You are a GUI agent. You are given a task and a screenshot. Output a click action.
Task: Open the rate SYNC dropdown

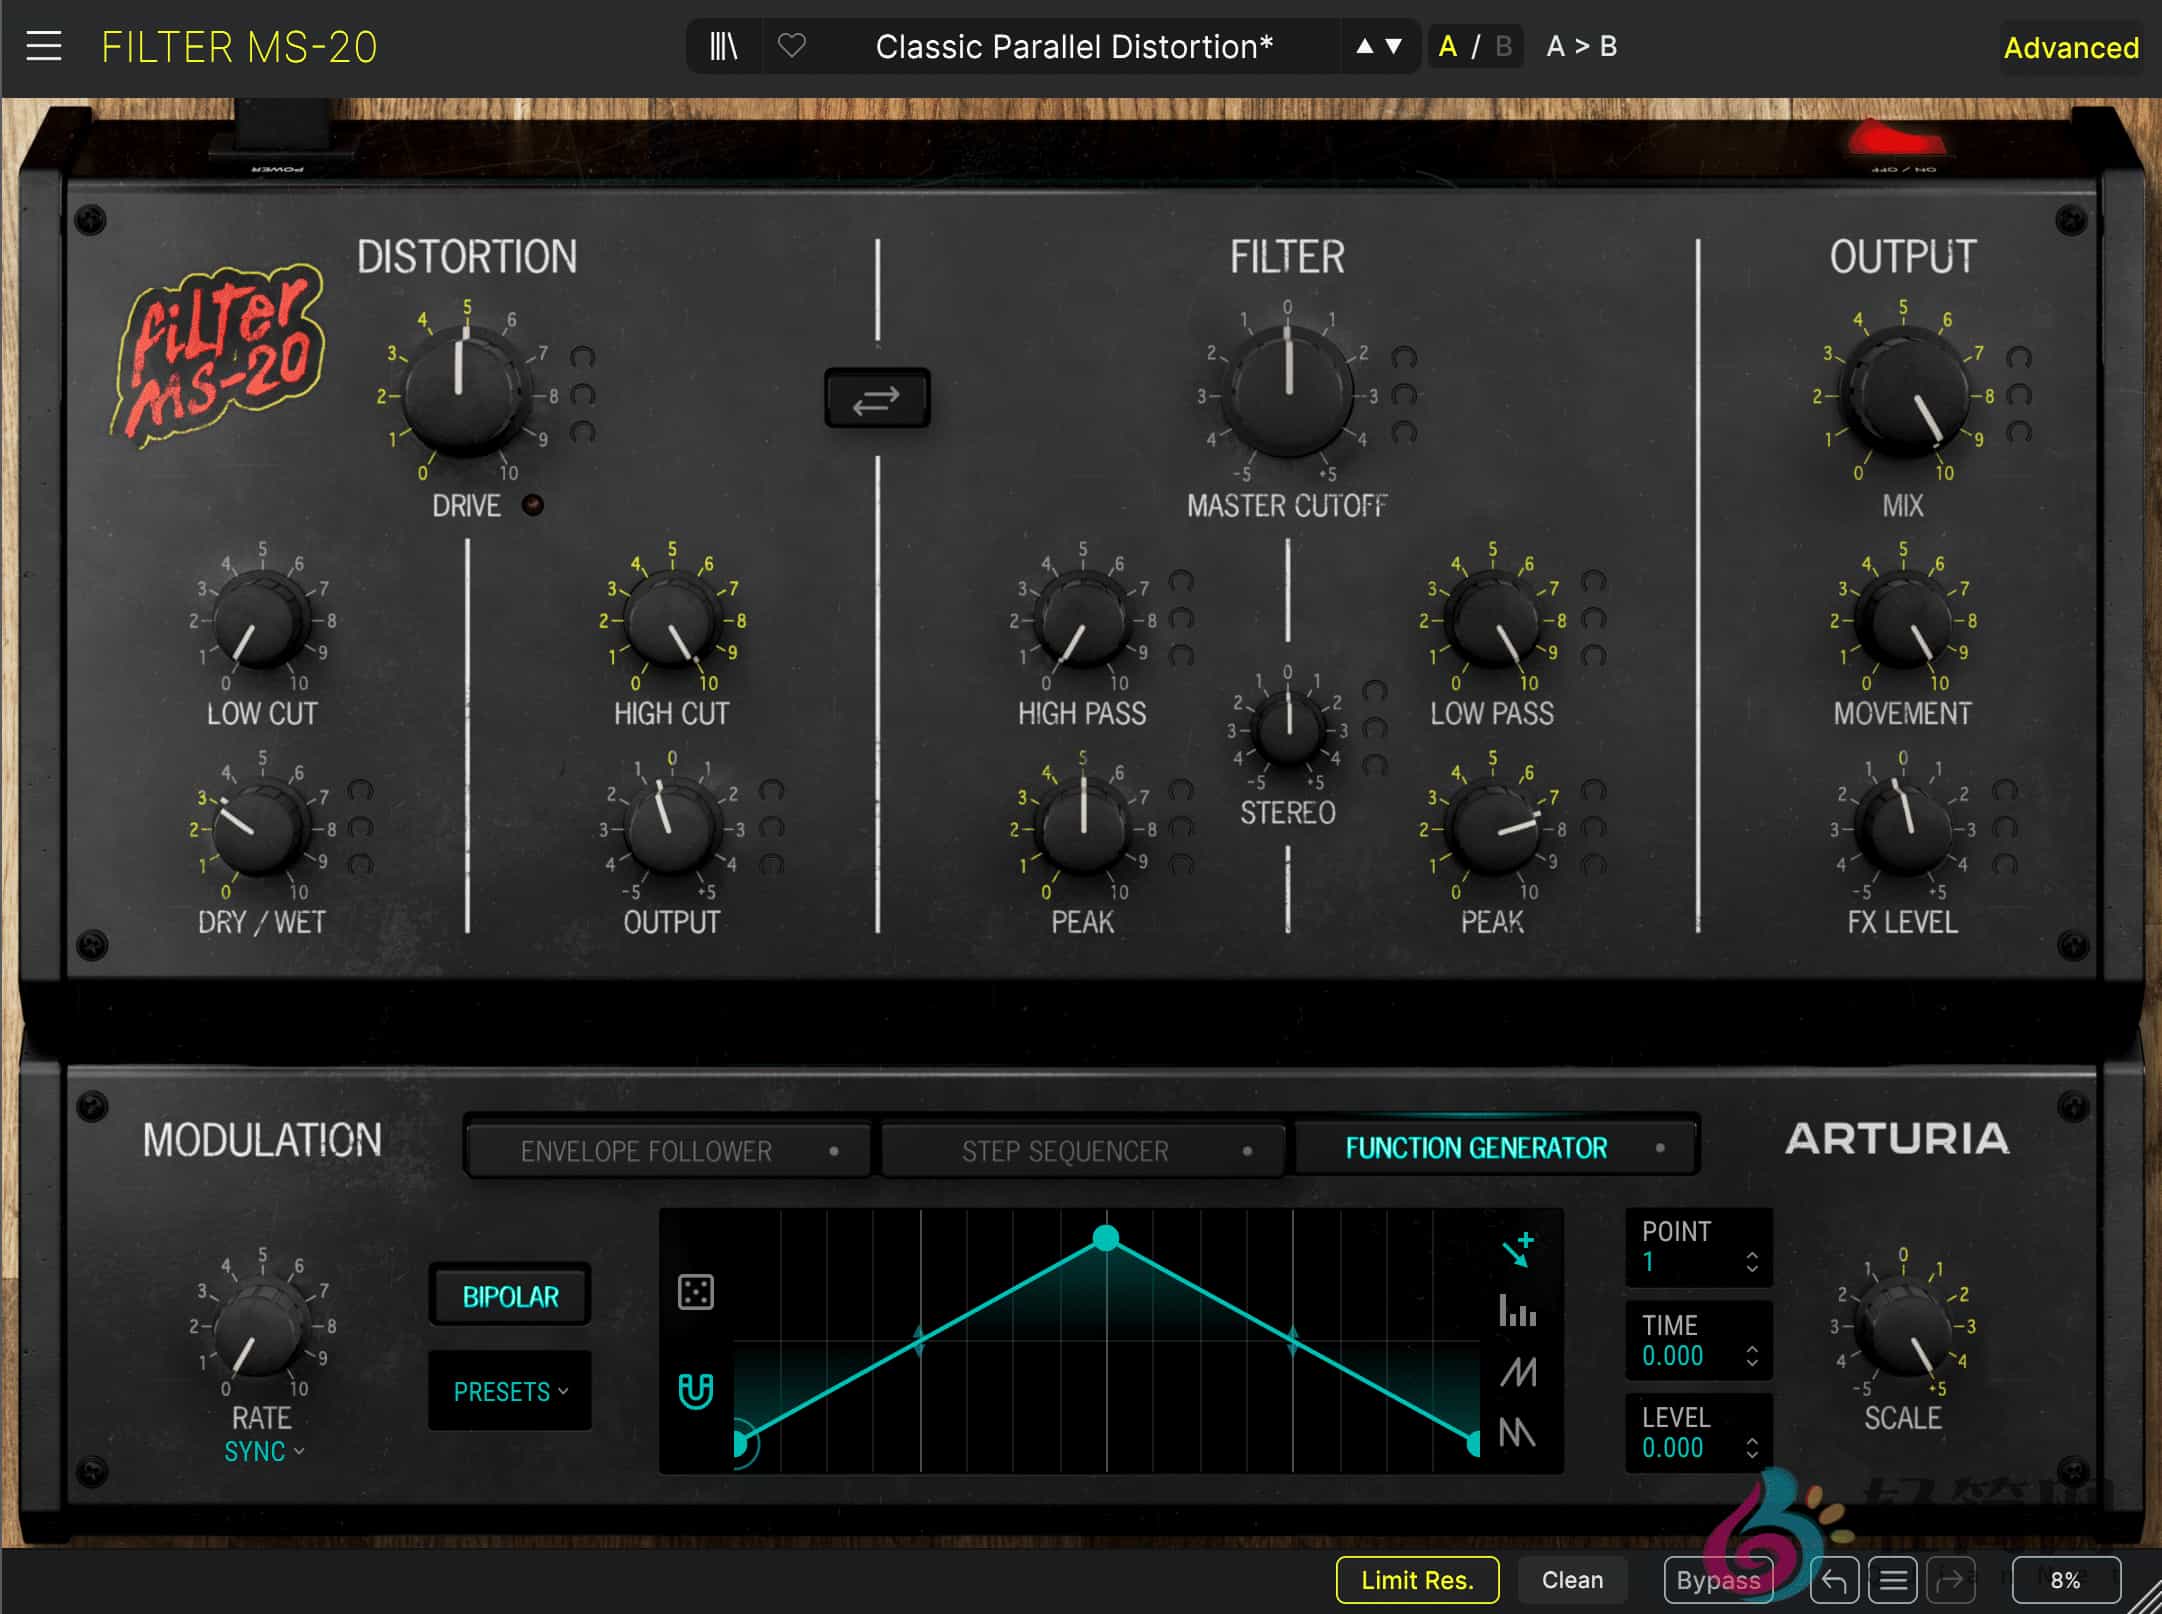pyautogui.click(x=263, y=1451)
